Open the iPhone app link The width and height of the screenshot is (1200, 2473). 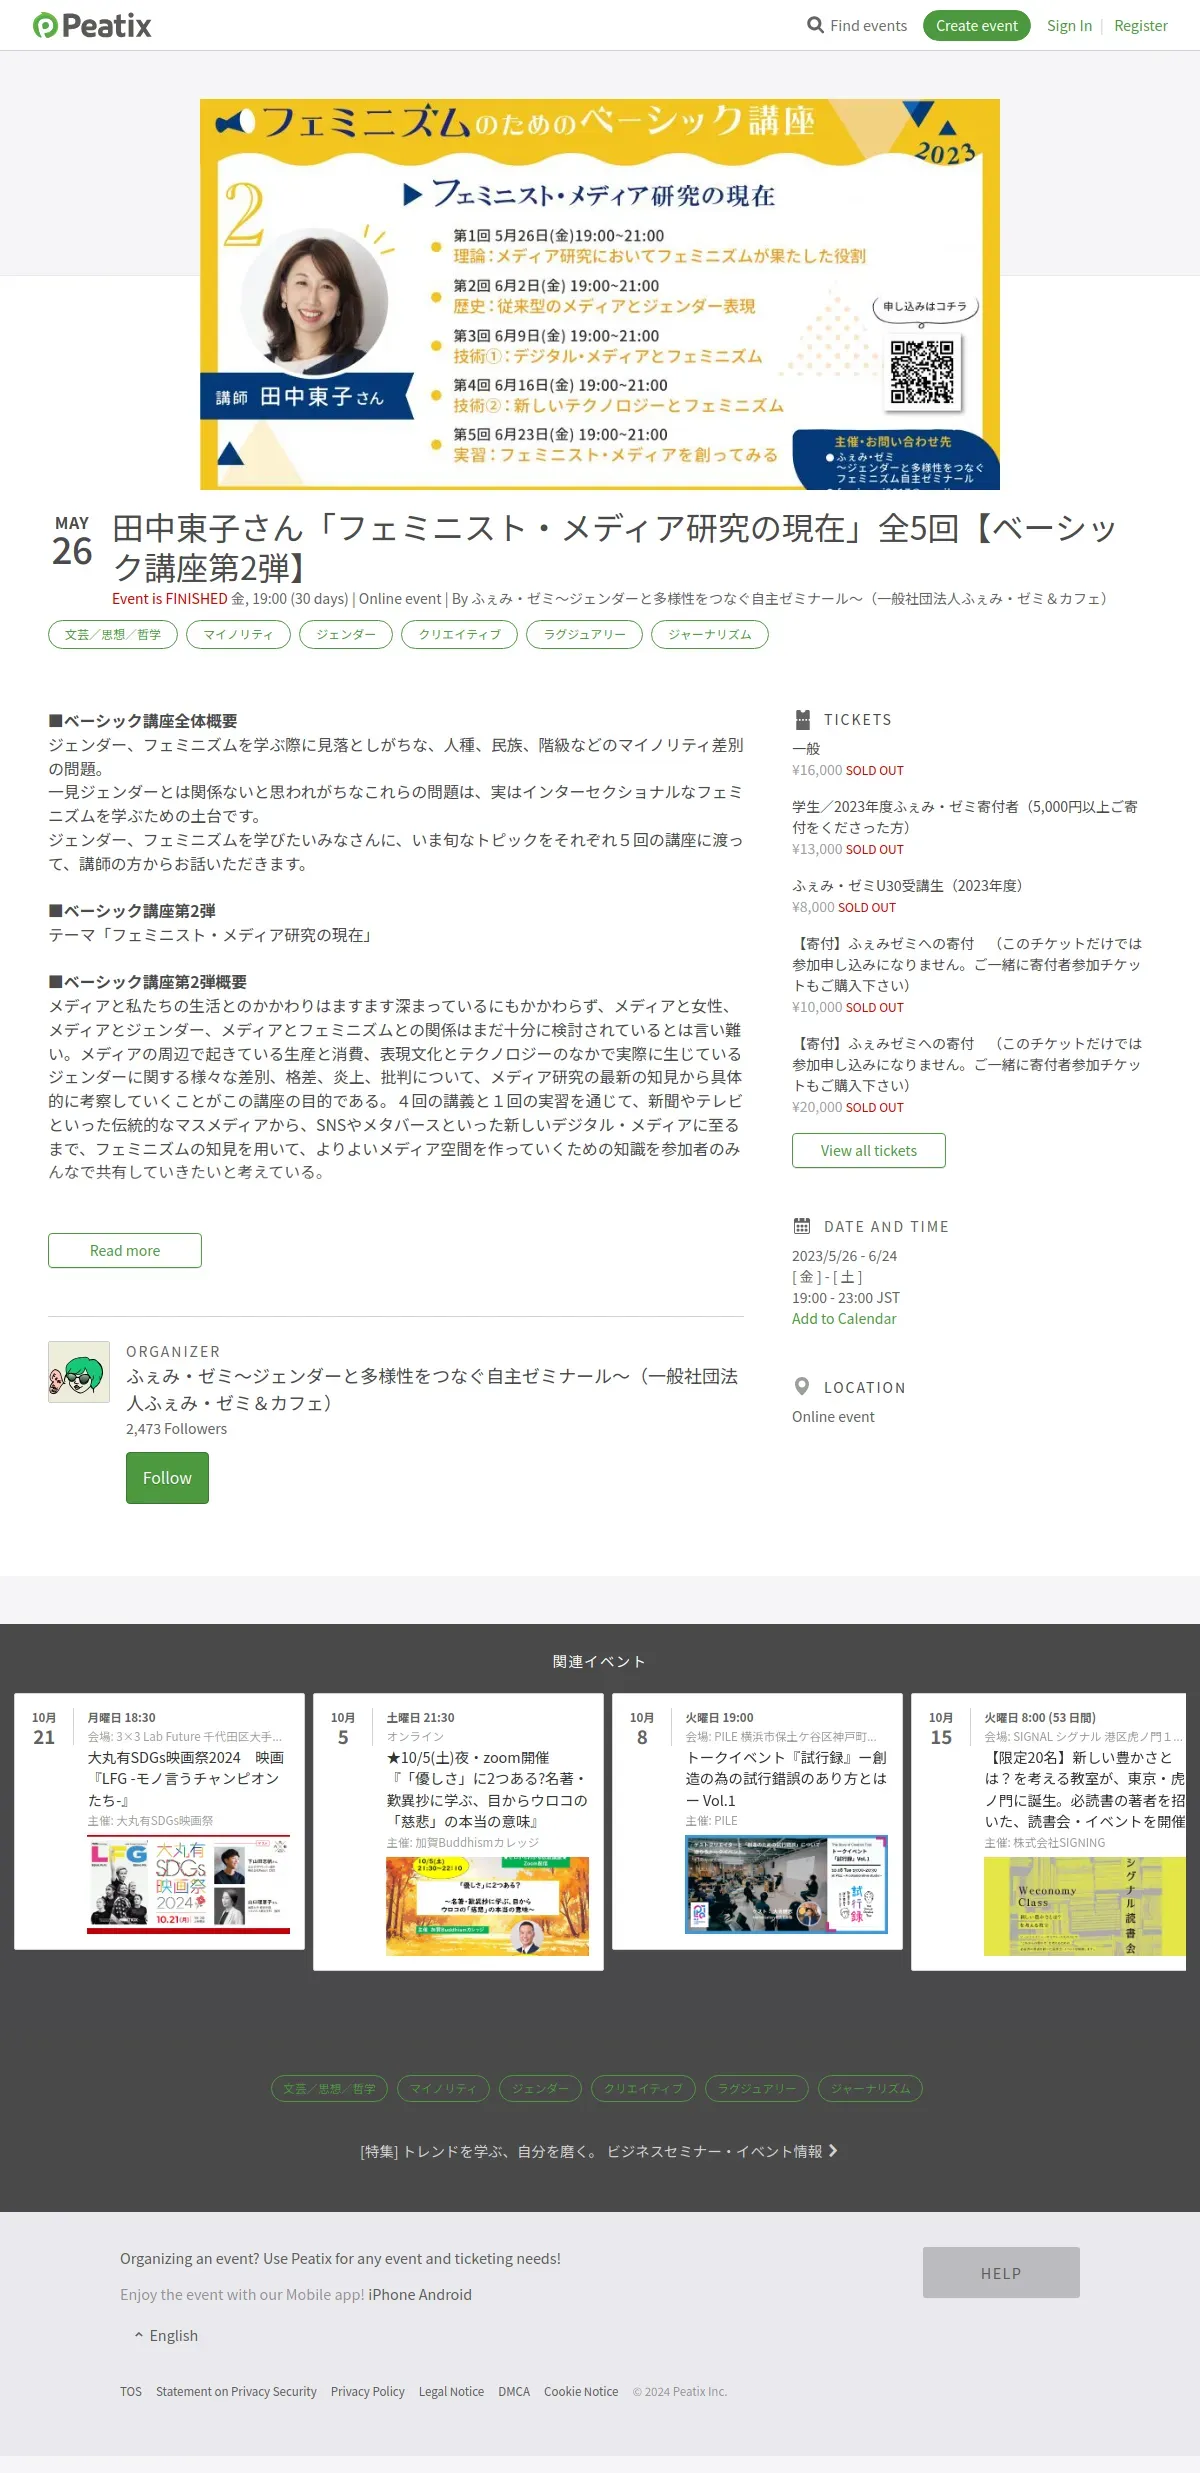[392, 2294]
